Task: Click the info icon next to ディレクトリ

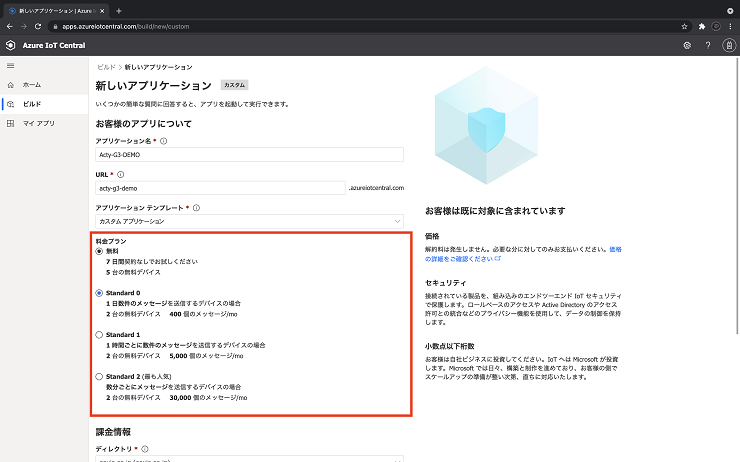Action: pyautogui.click(x=145, y=449)
